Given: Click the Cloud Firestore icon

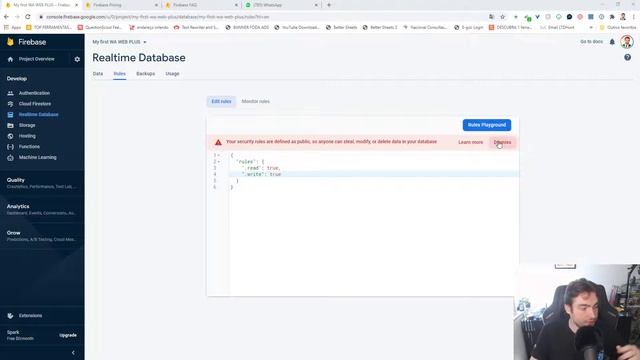Looking at the screenshot, I should (x=10, y=104).
